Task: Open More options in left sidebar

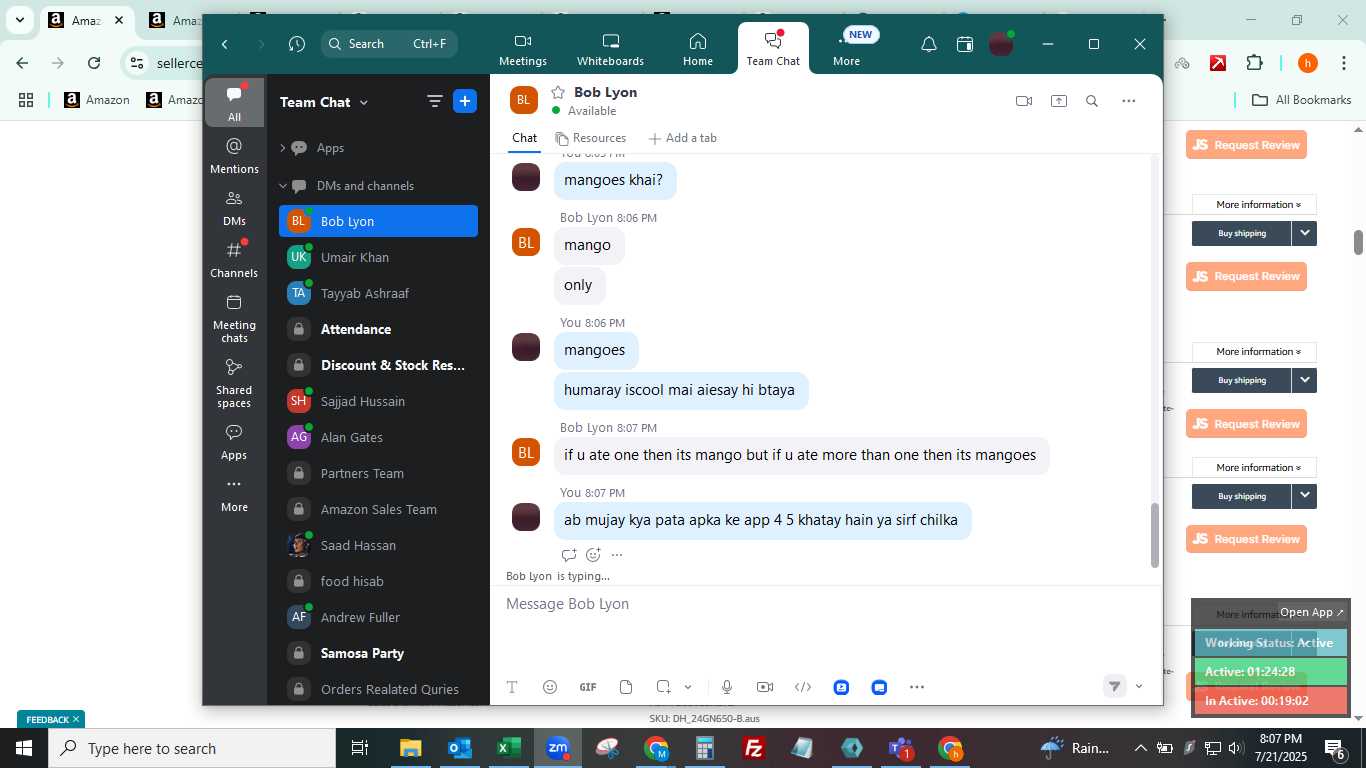Action: 234,495
